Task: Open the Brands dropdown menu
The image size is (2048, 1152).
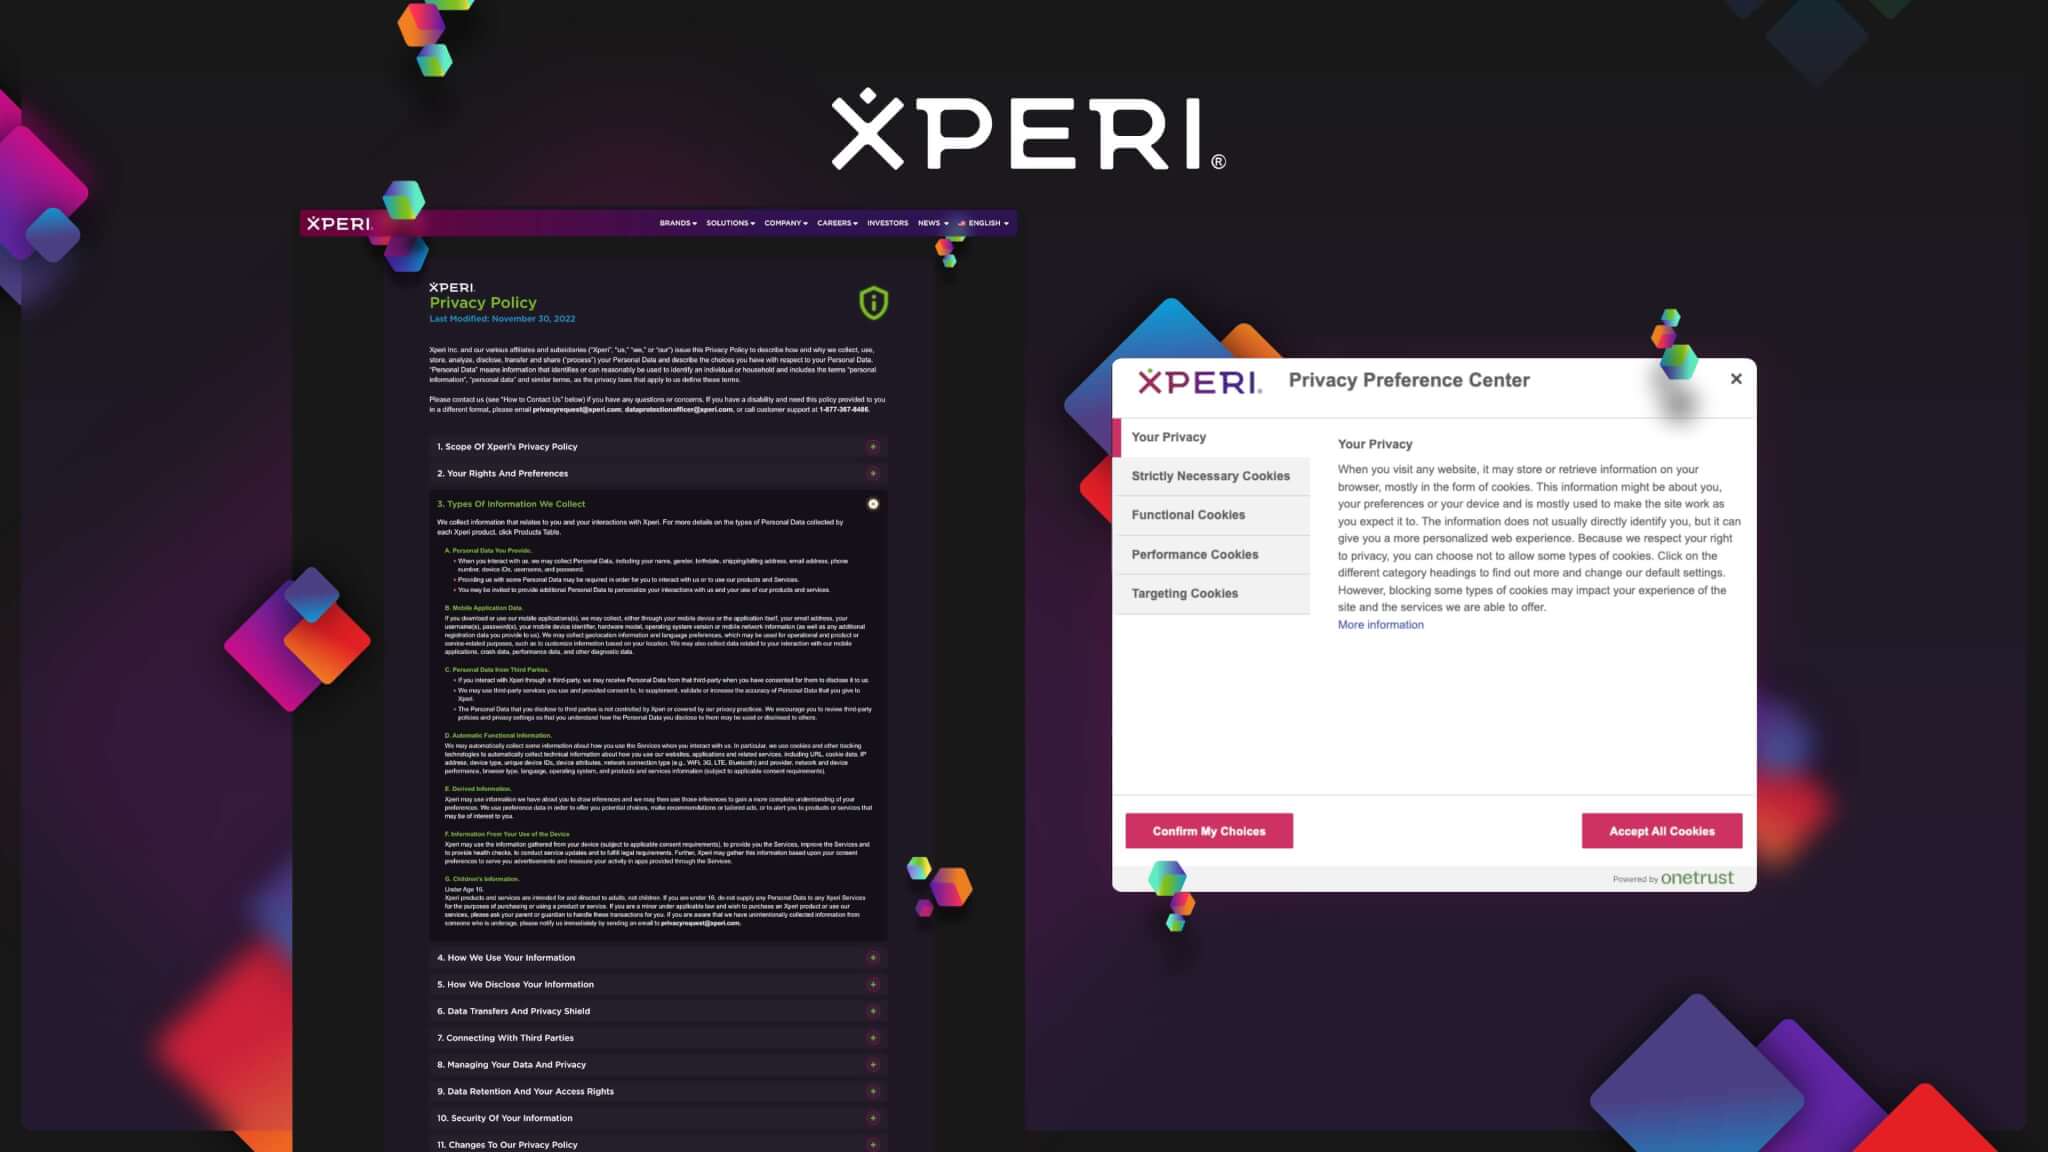Action: pos(677,223)
